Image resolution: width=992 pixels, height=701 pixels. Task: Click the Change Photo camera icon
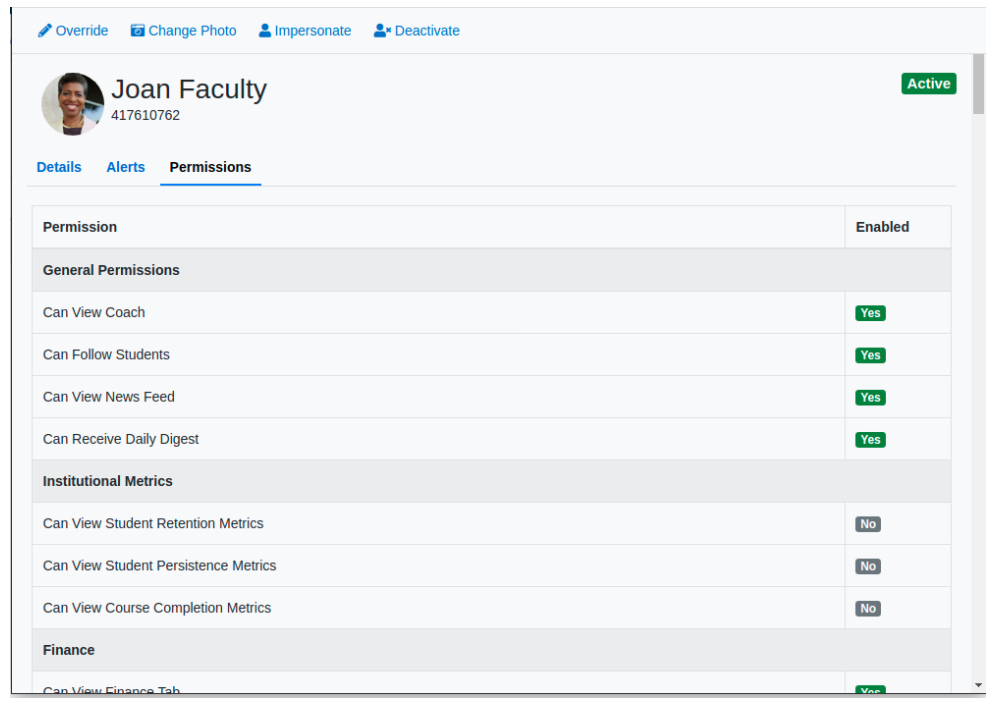point(137,30)
